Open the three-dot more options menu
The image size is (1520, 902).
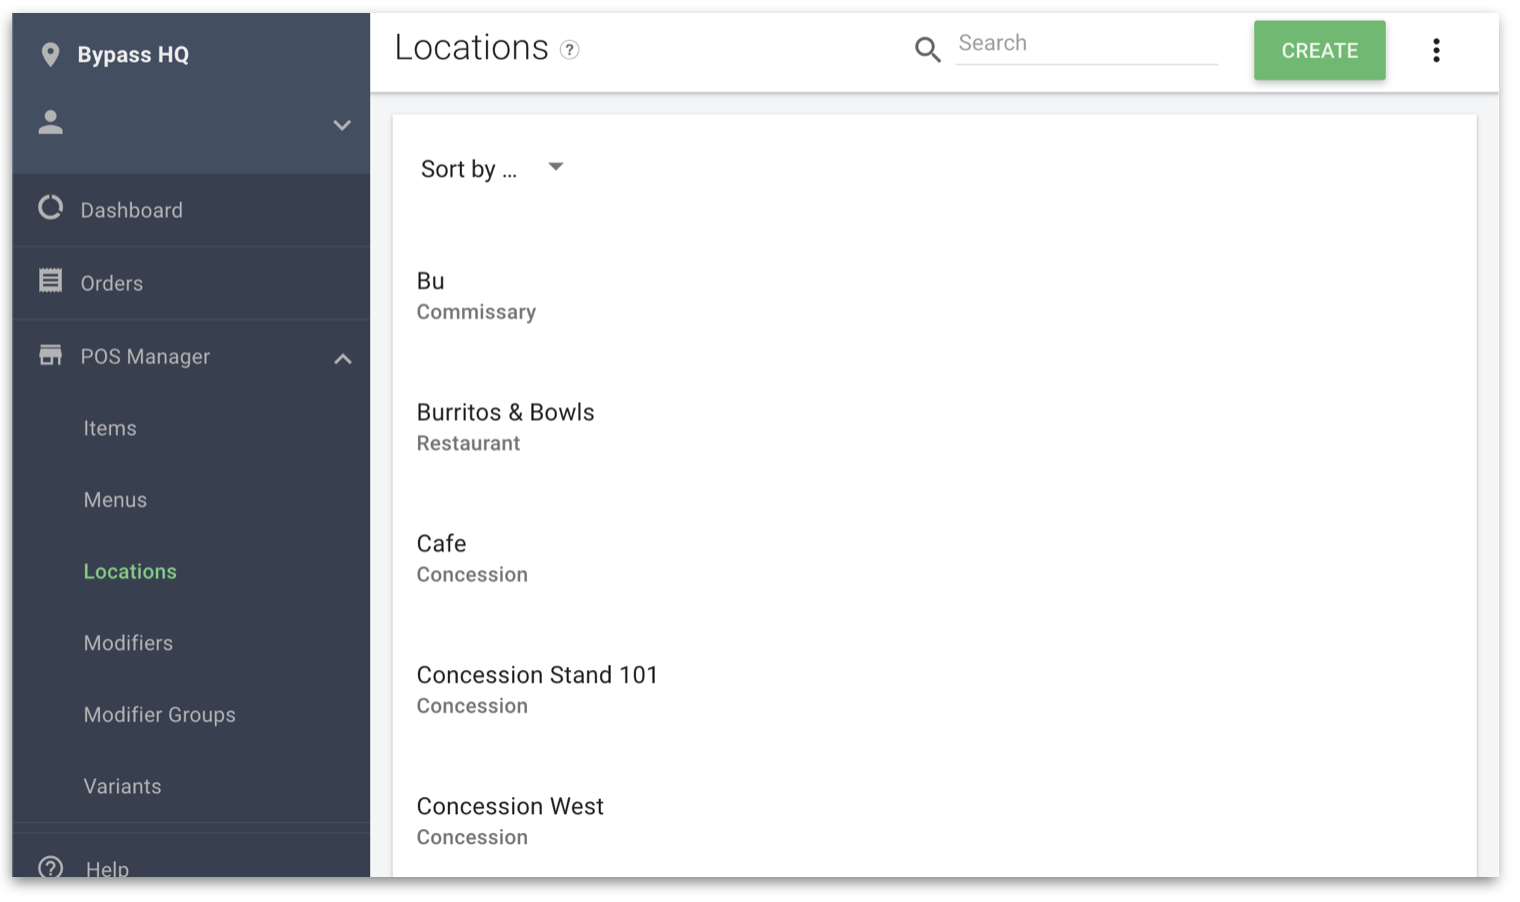1436,50
